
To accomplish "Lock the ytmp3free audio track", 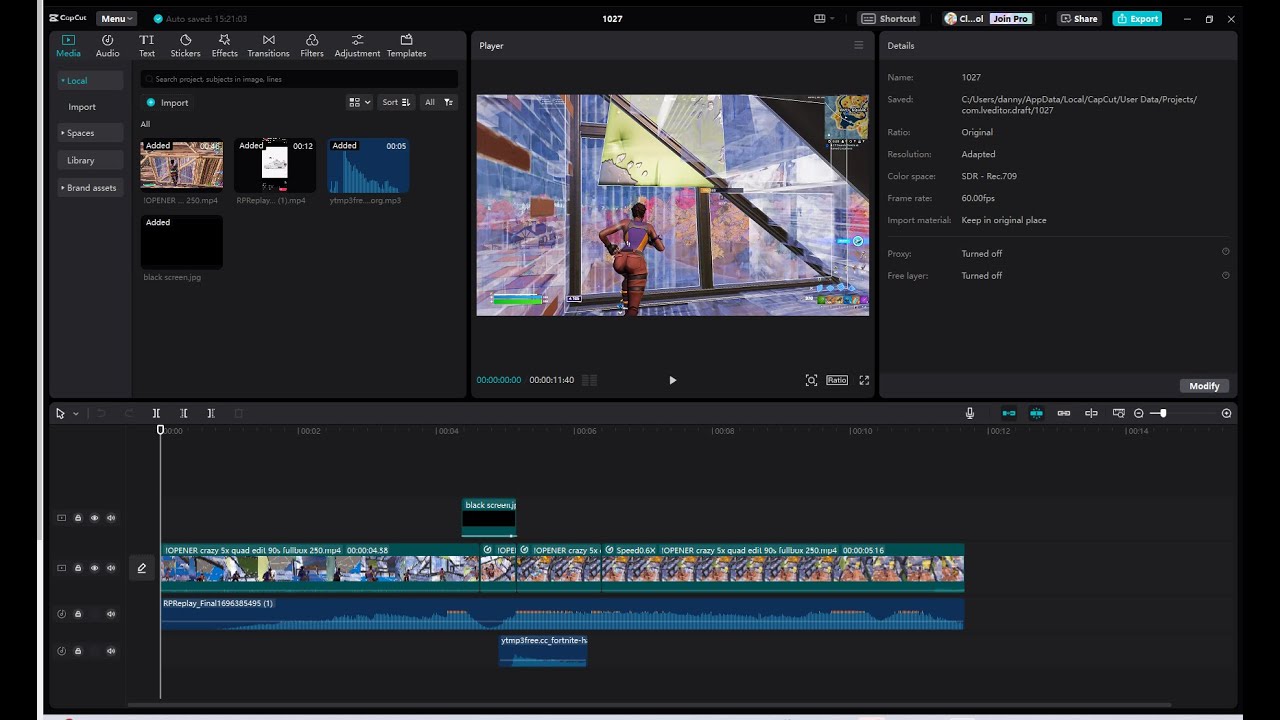I will click(78, 651).
